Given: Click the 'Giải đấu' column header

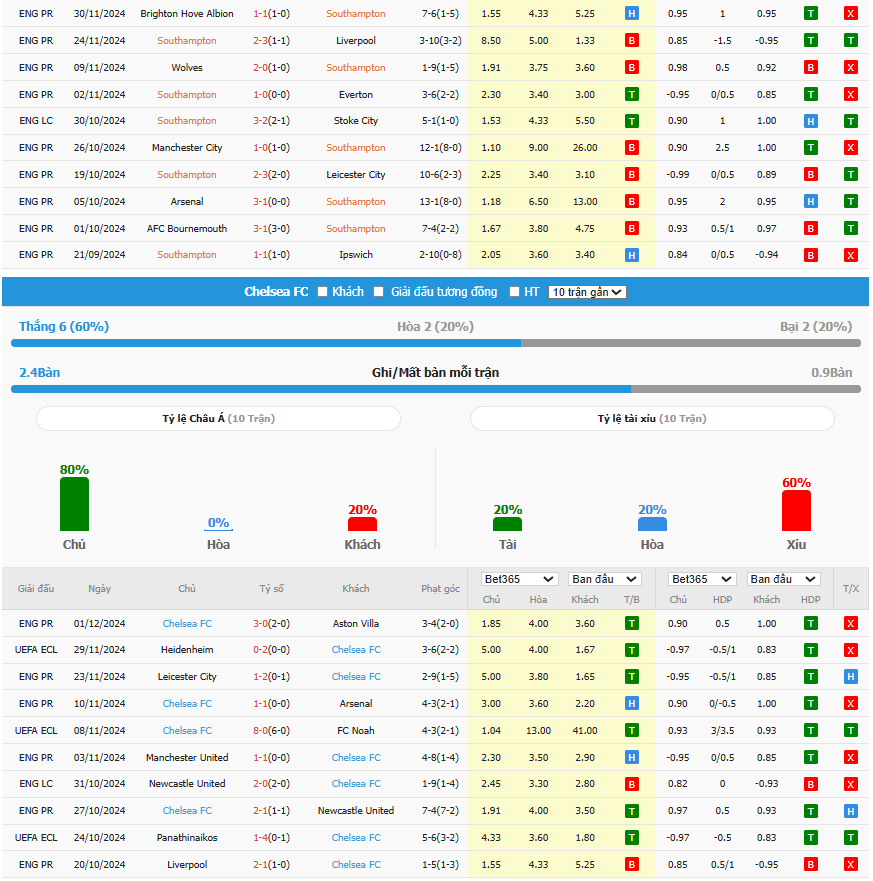Looking at the screenshot, I should (36, 589).
